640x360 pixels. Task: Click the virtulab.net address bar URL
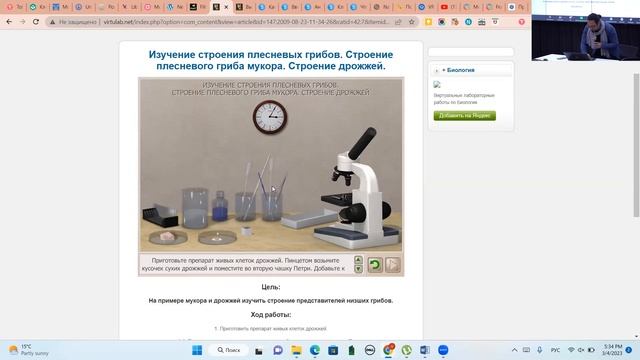point(246,22)
